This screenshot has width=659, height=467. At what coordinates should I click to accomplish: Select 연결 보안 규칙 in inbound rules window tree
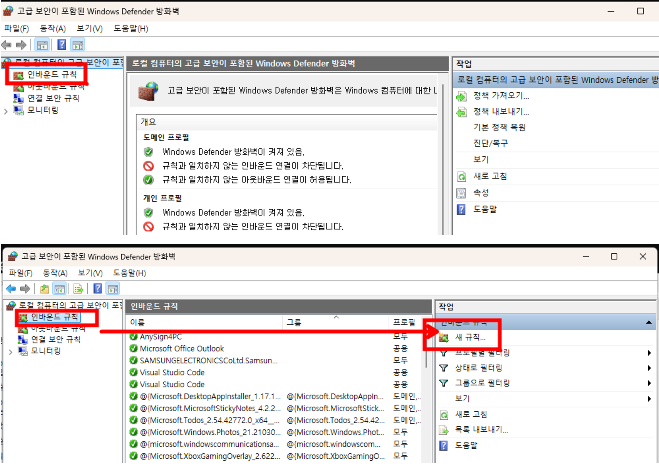pos(56,339)
